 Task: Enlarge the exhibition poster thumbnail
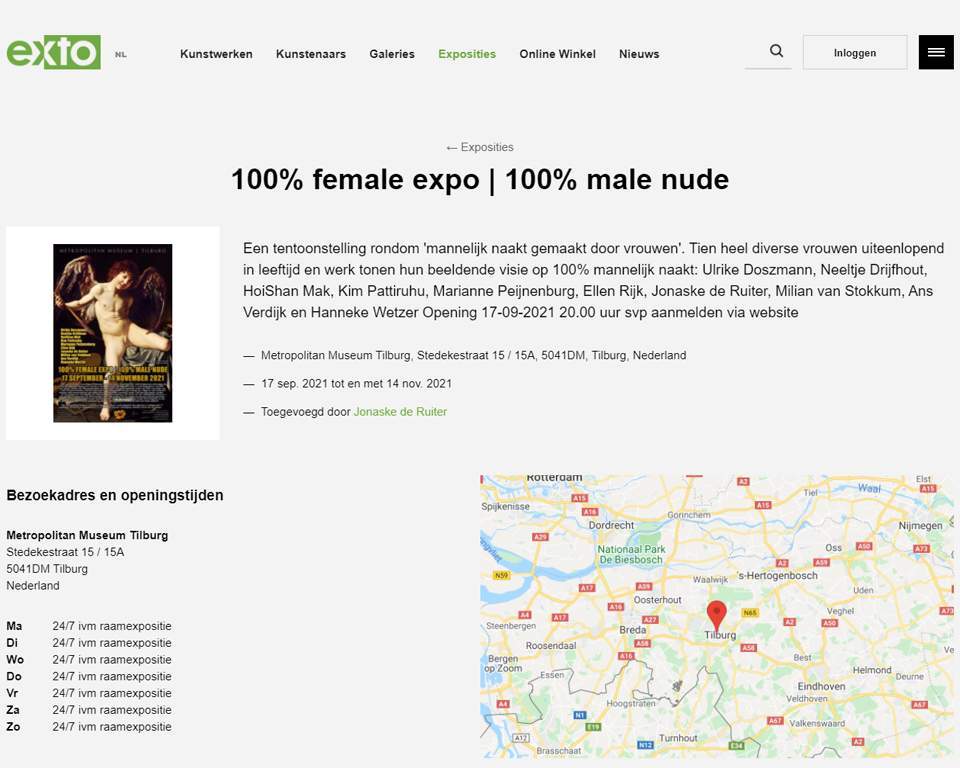[x=113, y=333]
